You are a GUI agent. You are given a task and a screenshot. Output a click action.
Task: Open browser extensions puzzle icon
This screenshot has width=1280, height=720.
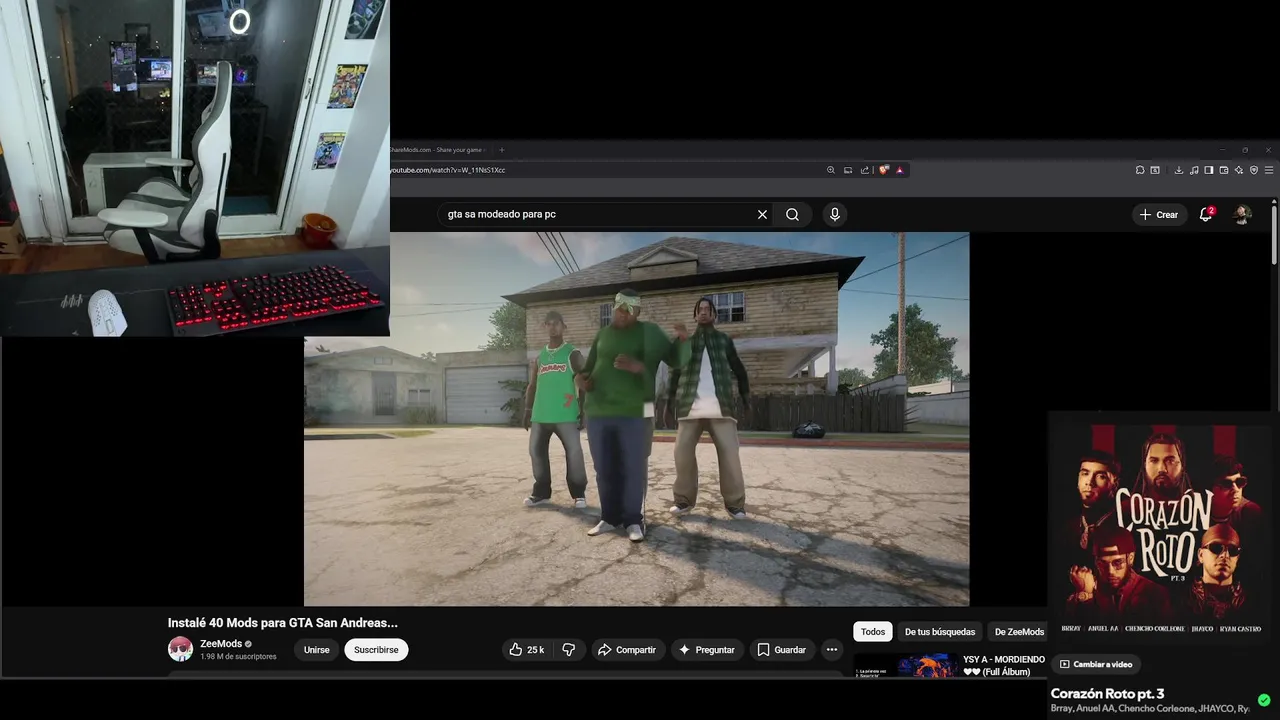point(1139,170)
